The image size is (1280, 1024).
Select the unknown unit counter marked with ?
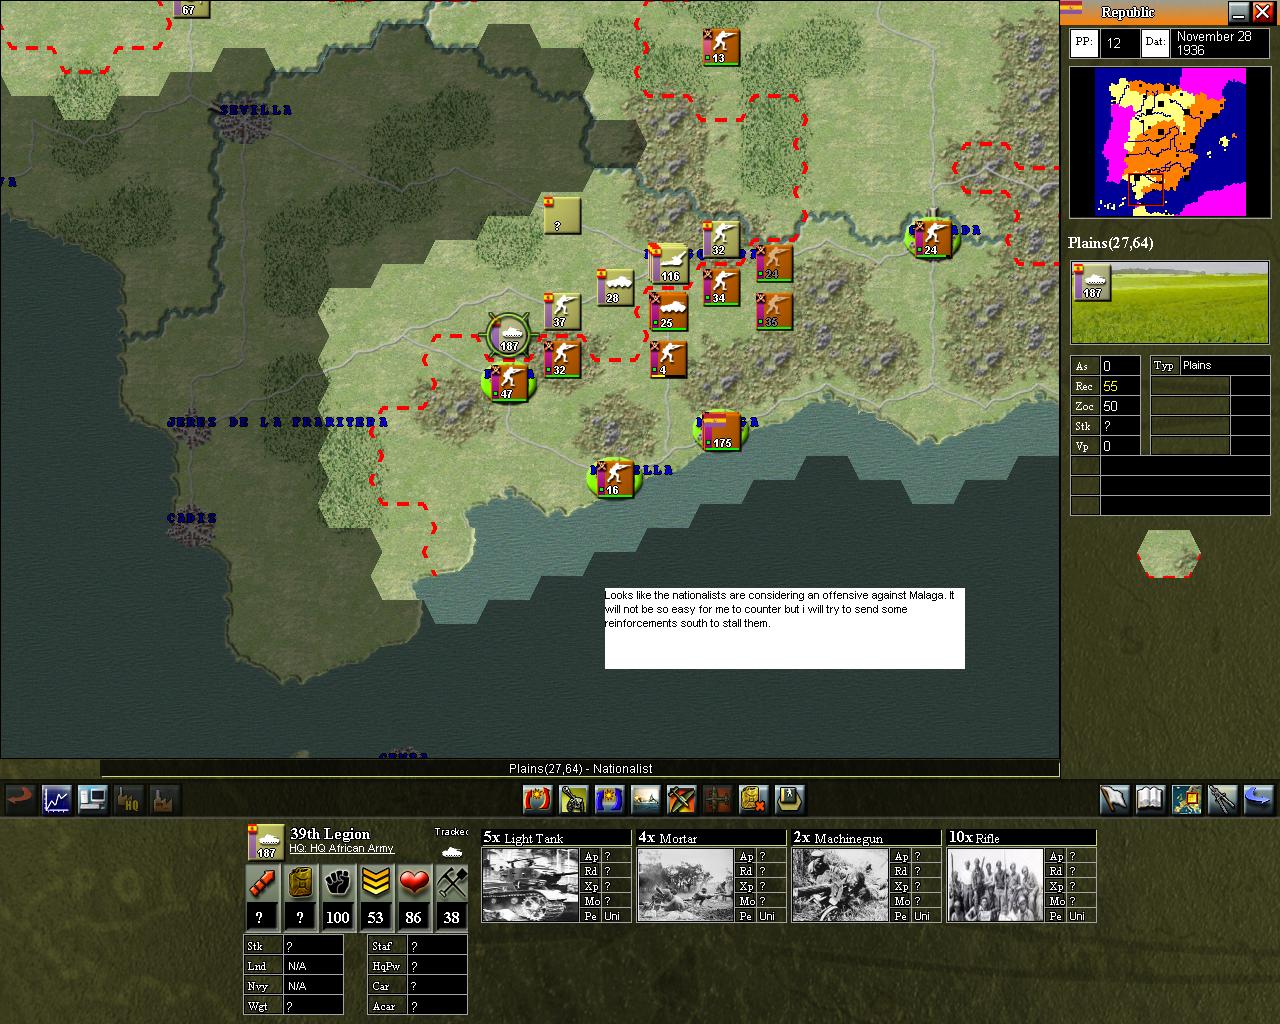coord(562,214)
